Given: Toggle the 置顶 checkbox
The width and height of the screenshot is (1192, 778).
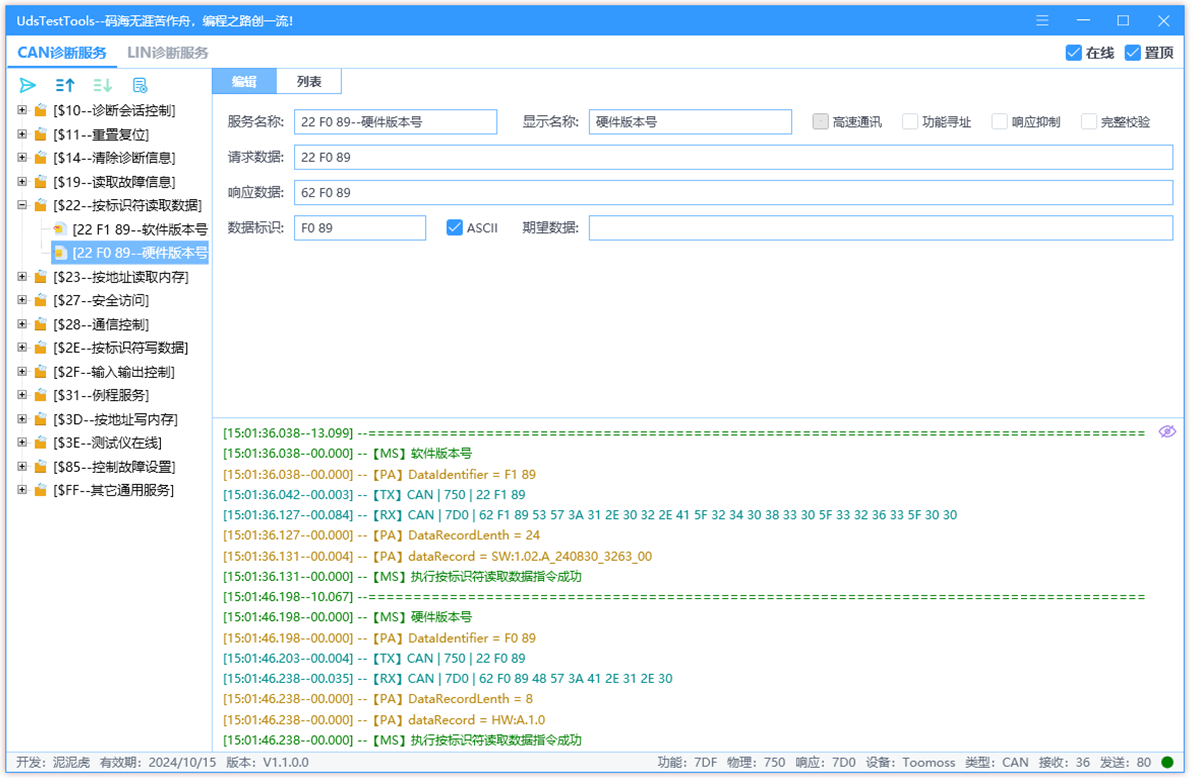Looking at the screenshot, I should point(1133,52).
